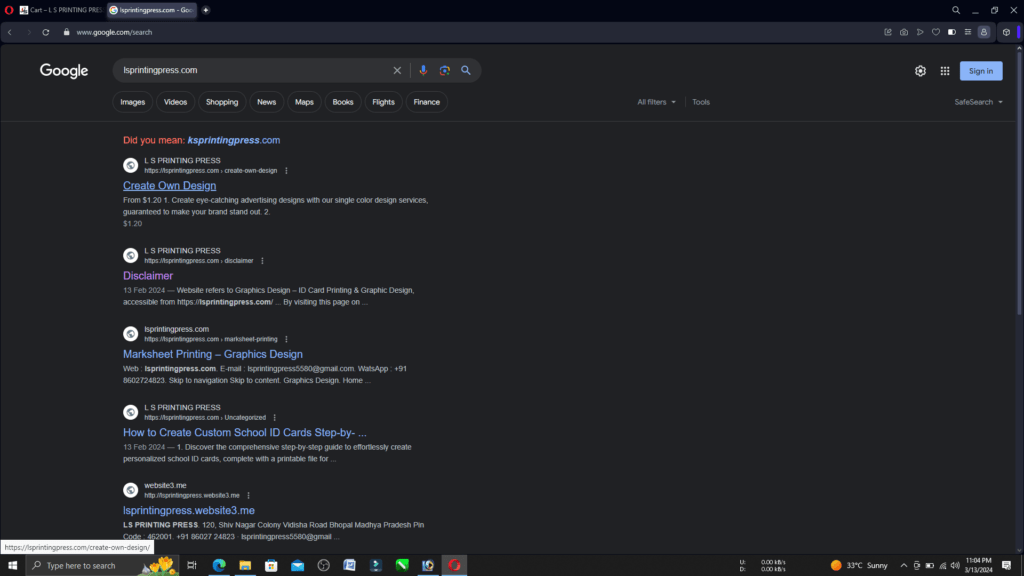The width and height of the screenshot is (1024, 576).
Task: Expand the SafeSearch dropdown
Action: coord(978,102)
